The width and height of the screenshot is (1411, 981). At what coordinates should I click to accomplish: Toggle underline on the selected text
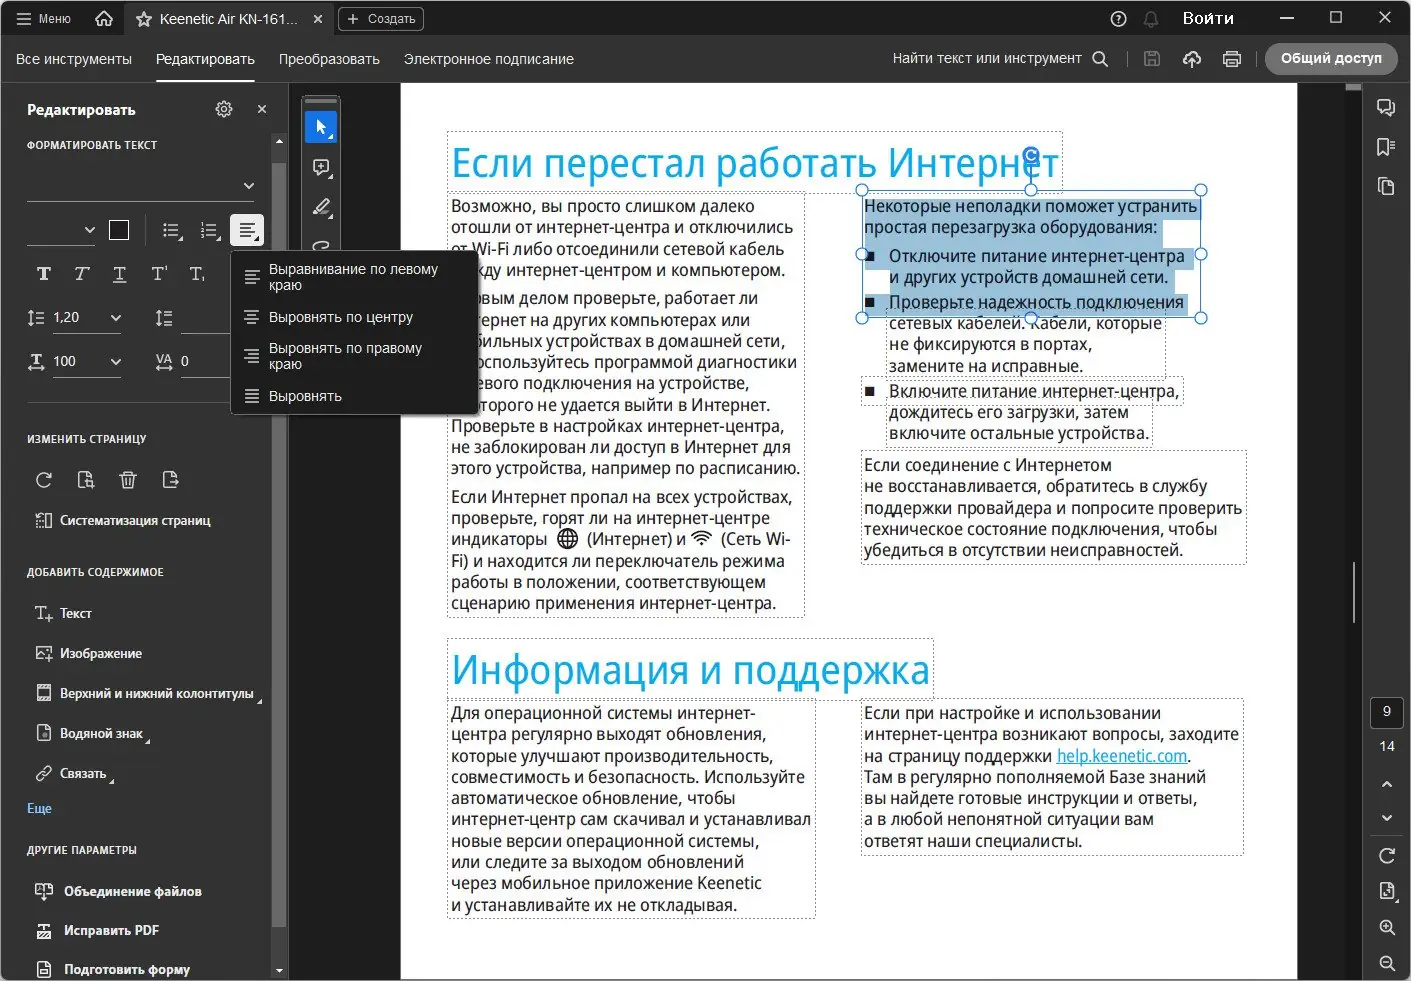pos(120,273)
